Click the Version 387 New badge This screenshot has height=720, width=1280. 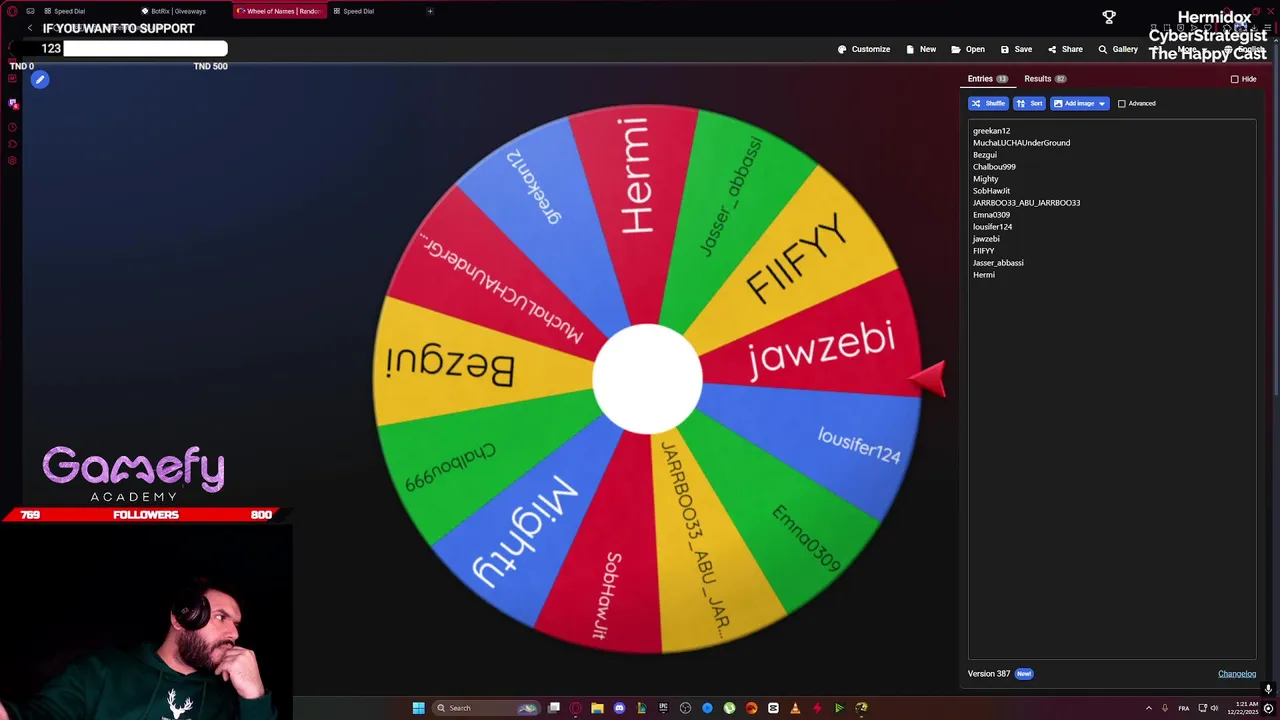1024,674
